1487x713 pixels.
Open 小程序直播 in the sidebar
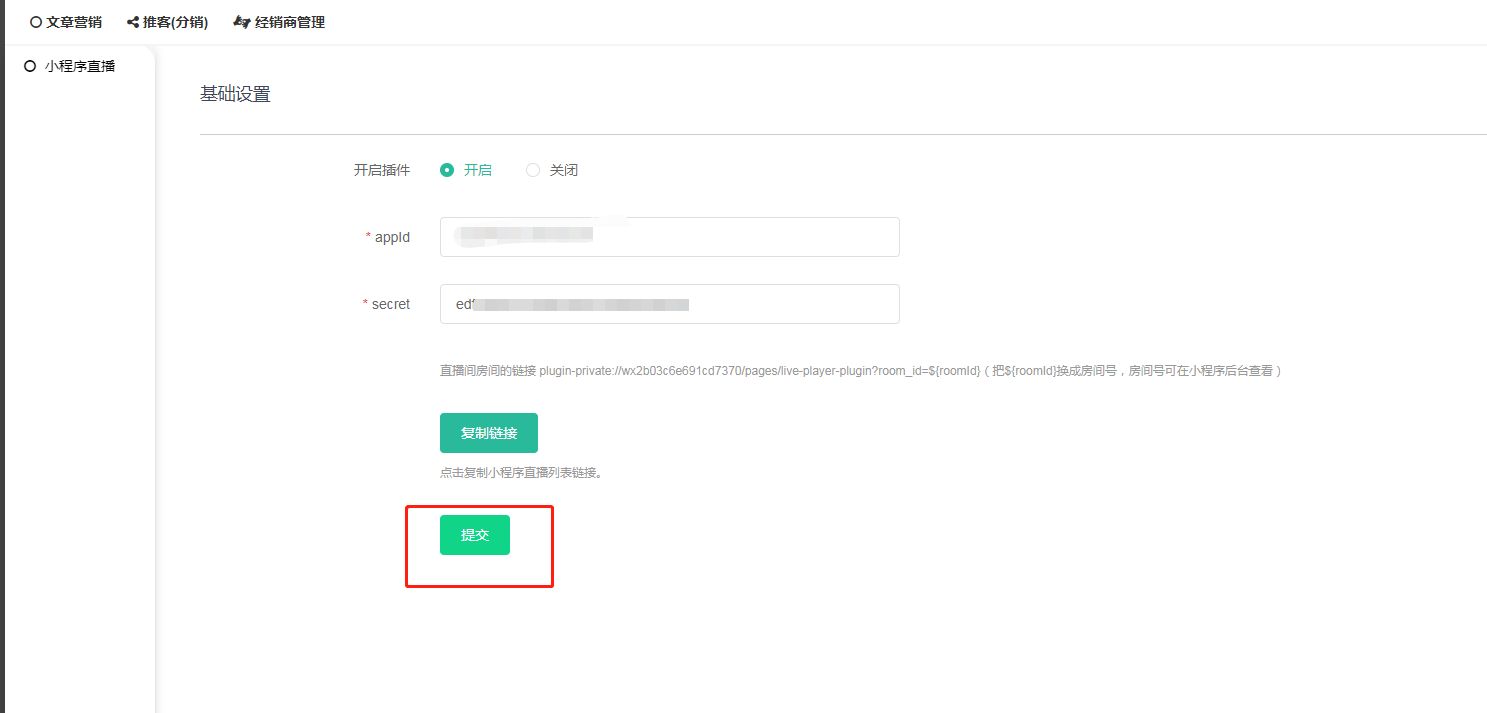[x=80, y=67]
